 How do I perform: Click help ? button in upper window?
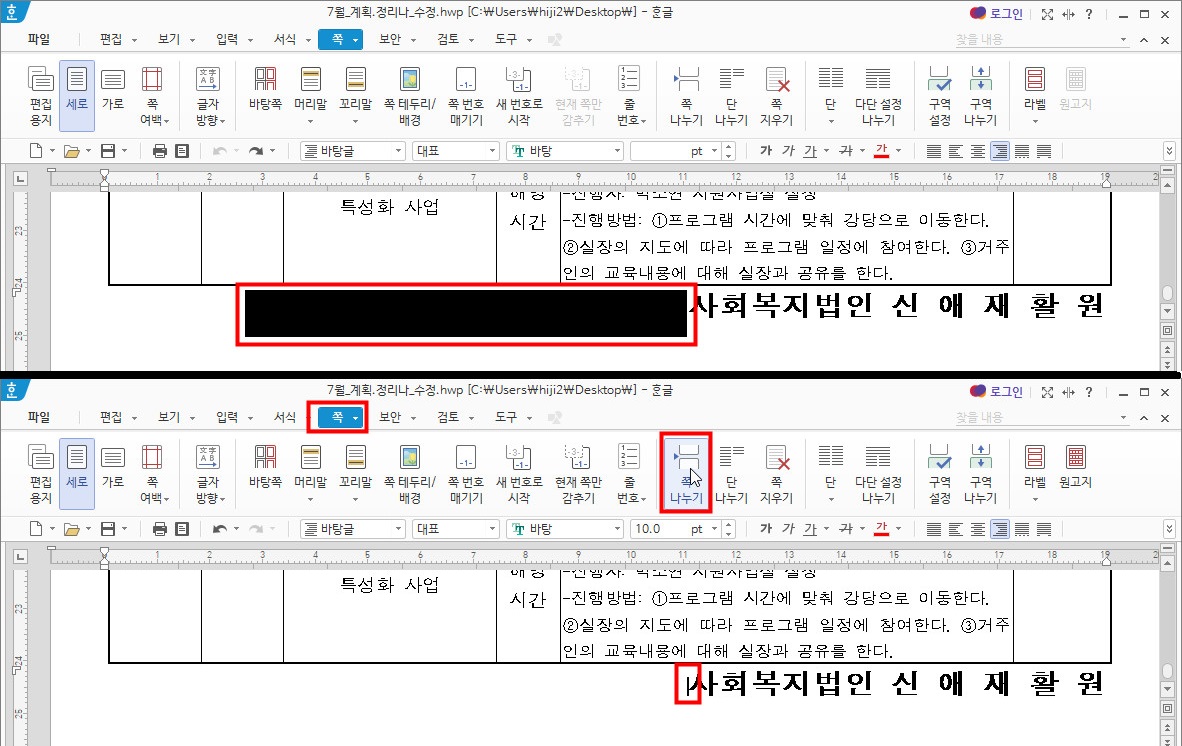tap(1089, 14)
